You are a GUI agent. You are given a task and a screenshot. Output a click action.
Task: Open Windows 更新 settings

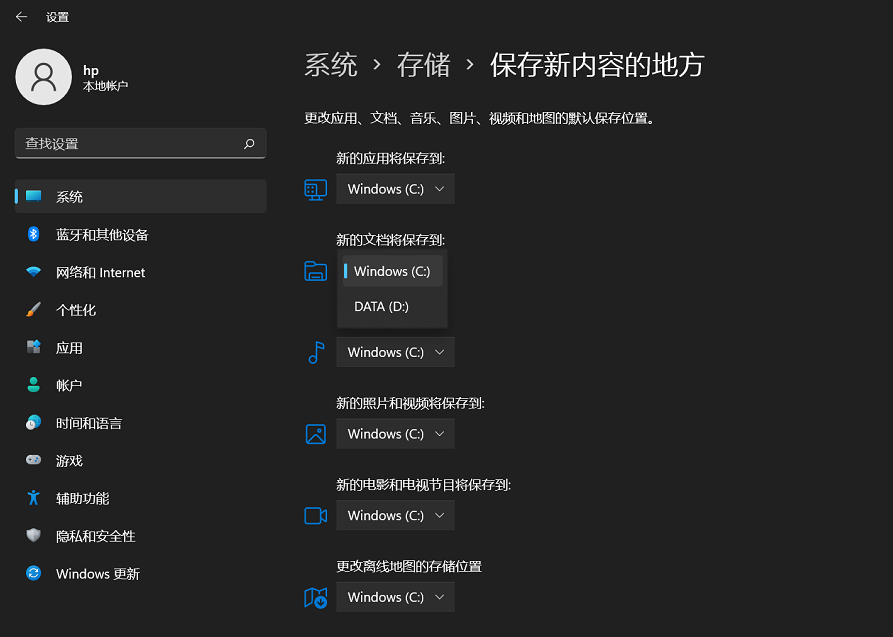pyautogui.click(x=141, y=573)
